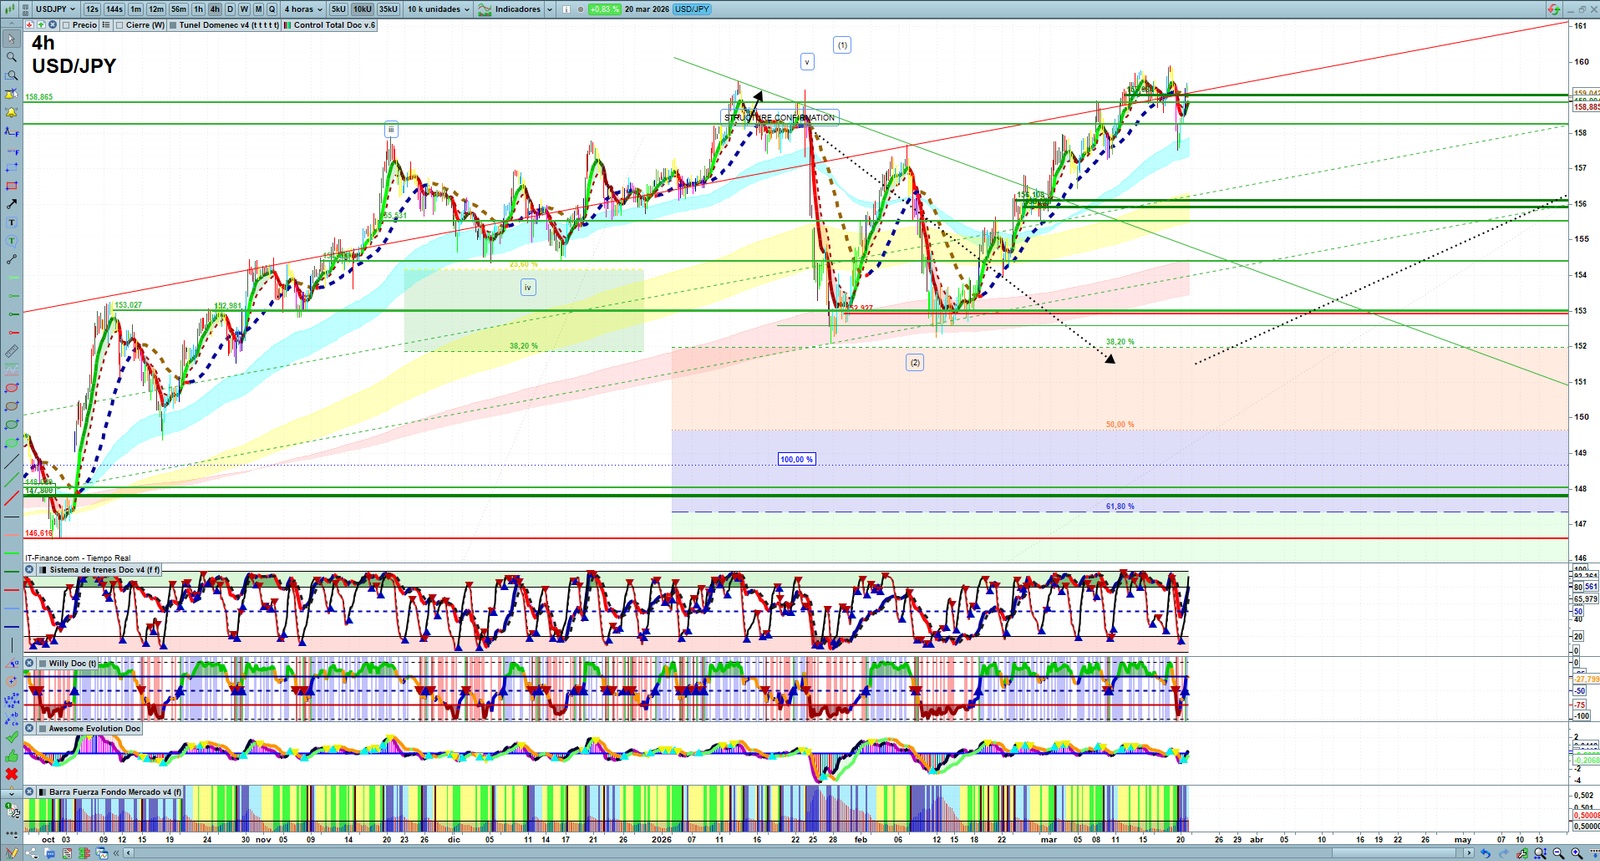Select the black arrow drawing tool

pyautogui.click(x=12, y=204)
